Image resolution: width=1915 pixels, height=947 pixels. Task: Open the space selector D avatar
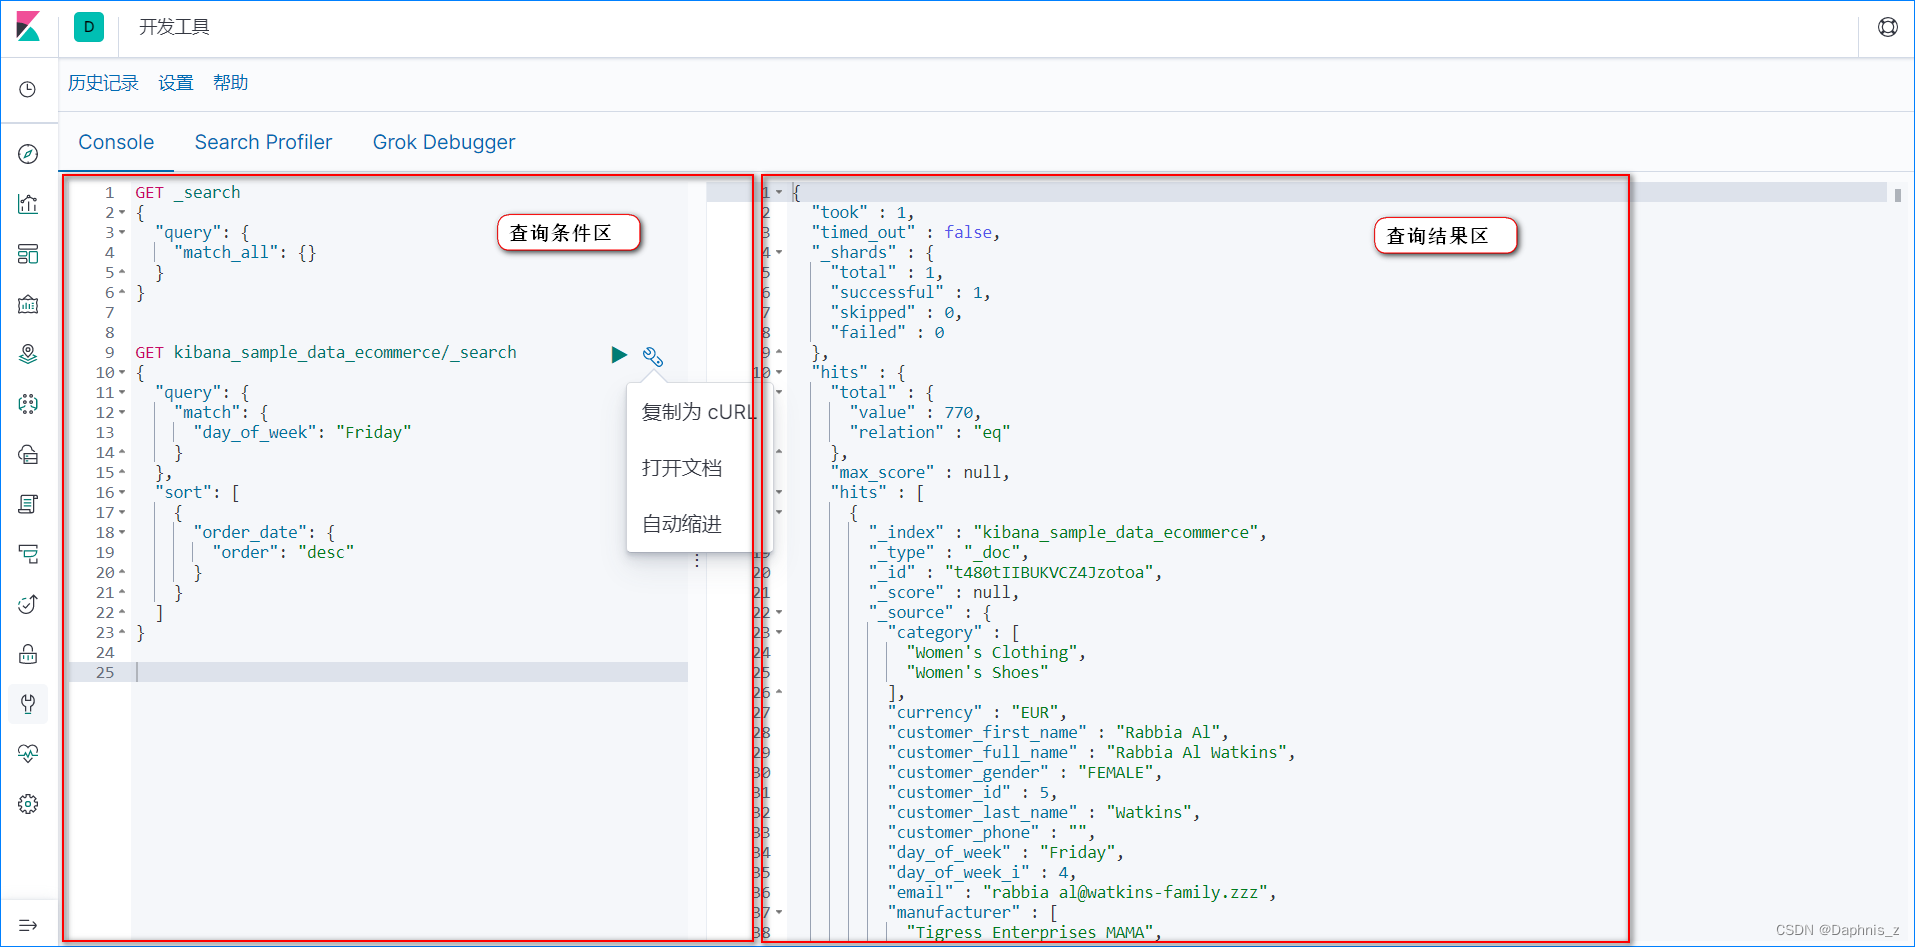(x=89, y=27)
